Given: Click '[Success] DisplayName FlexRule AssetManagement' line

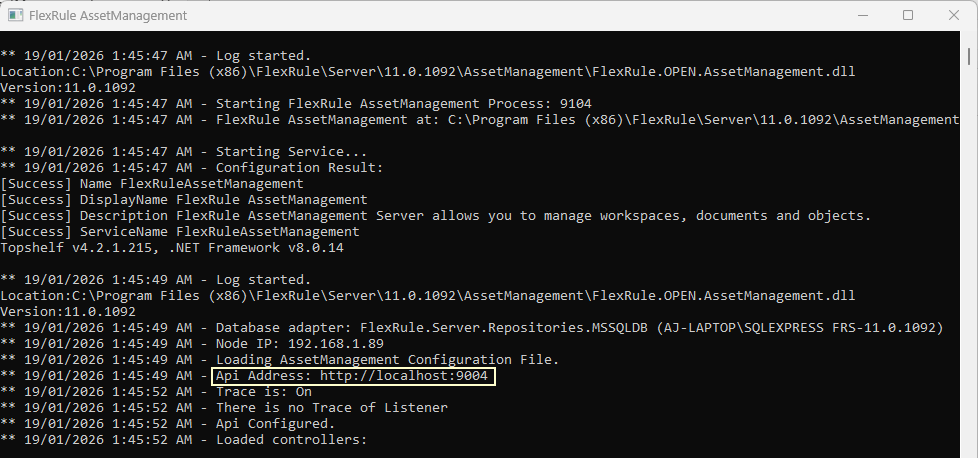Looking at the screenshot, I should click(184, 200).
